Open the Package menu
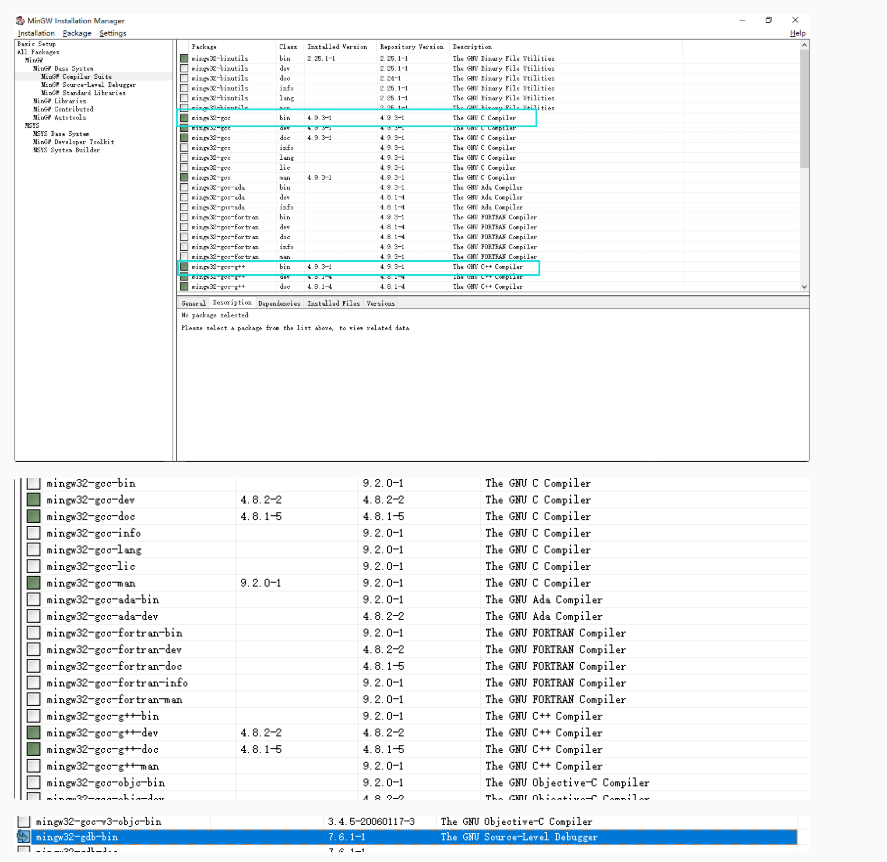This screenshot has height=862, width=887. tap(77, 33)
